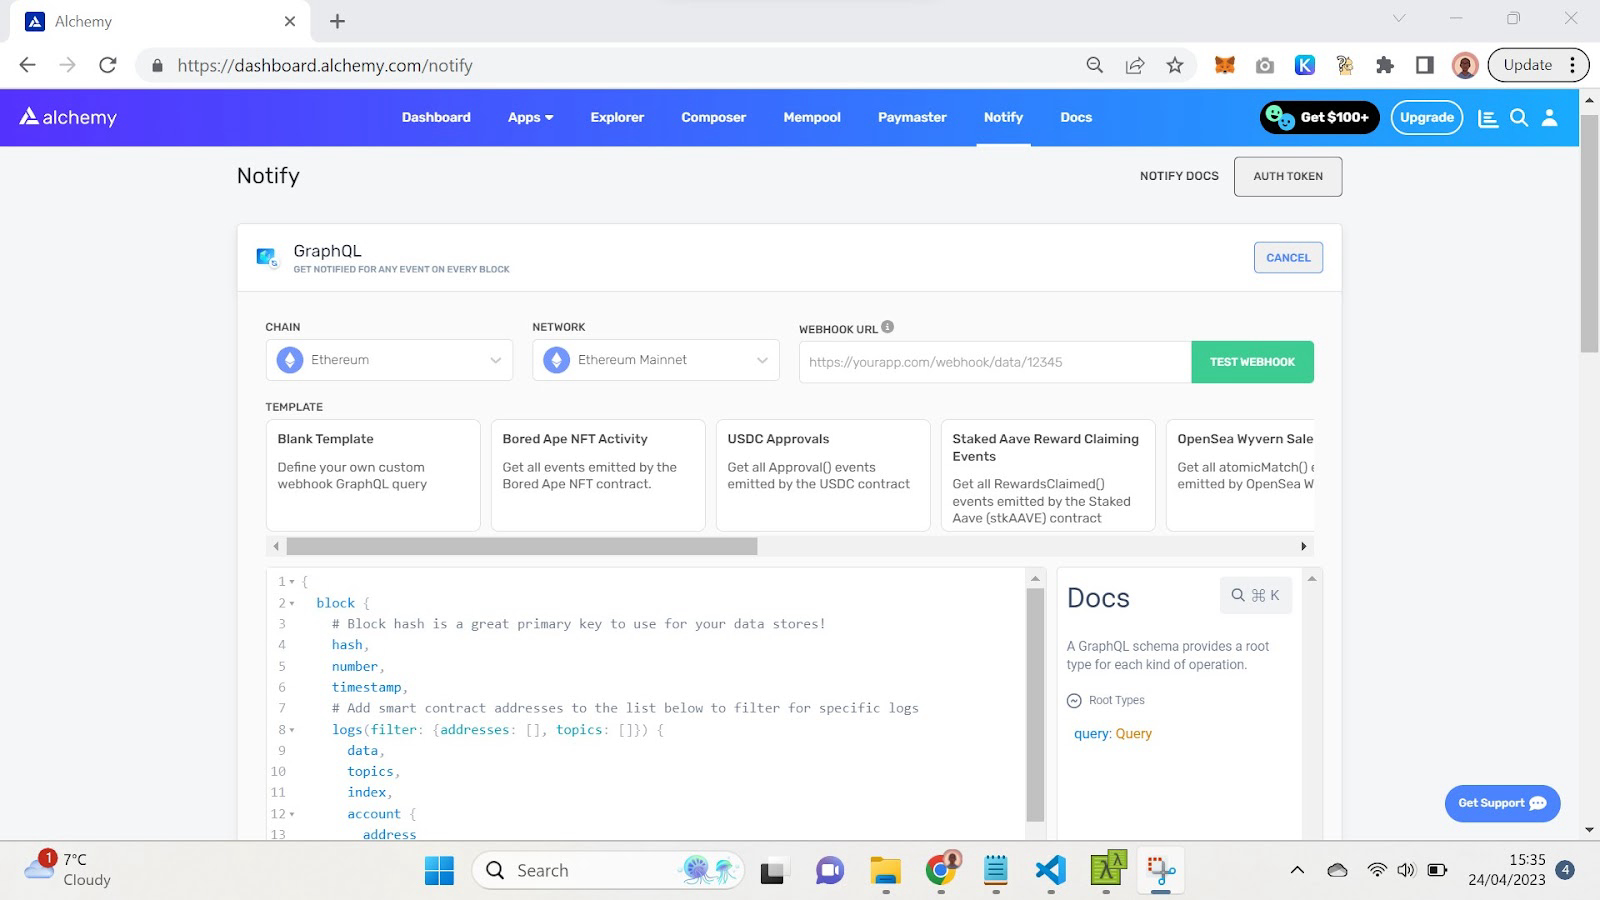Expand the Chain Ethereum dropdown

[389, 360]
